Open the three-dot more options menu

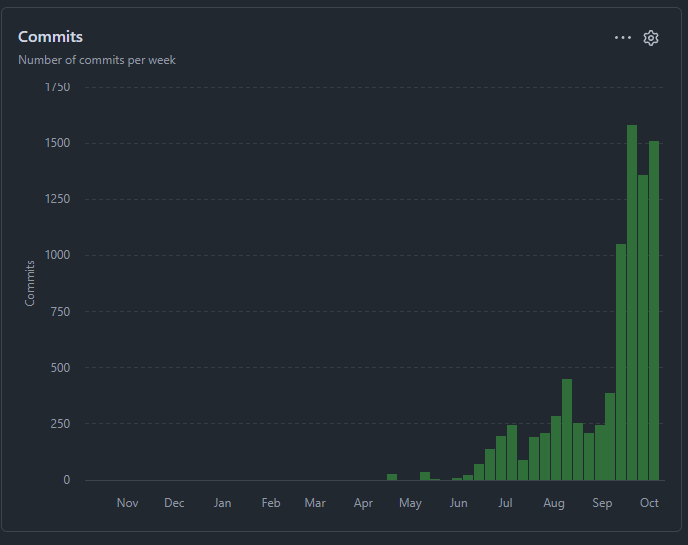pos(623,38)
